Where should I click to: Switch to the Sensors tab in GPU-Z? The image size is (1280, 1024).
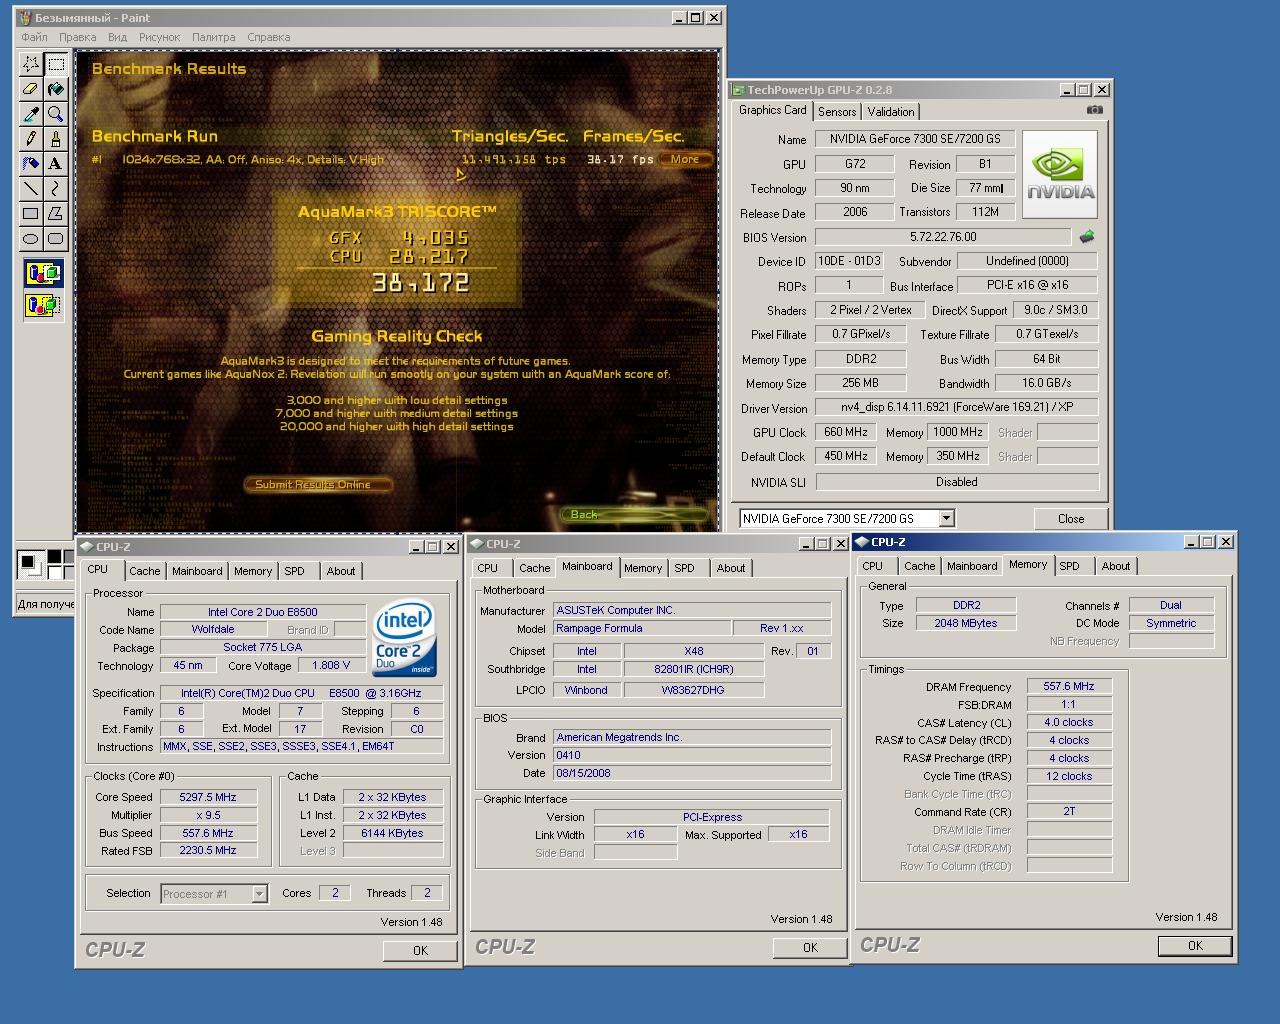click(837, 112)
